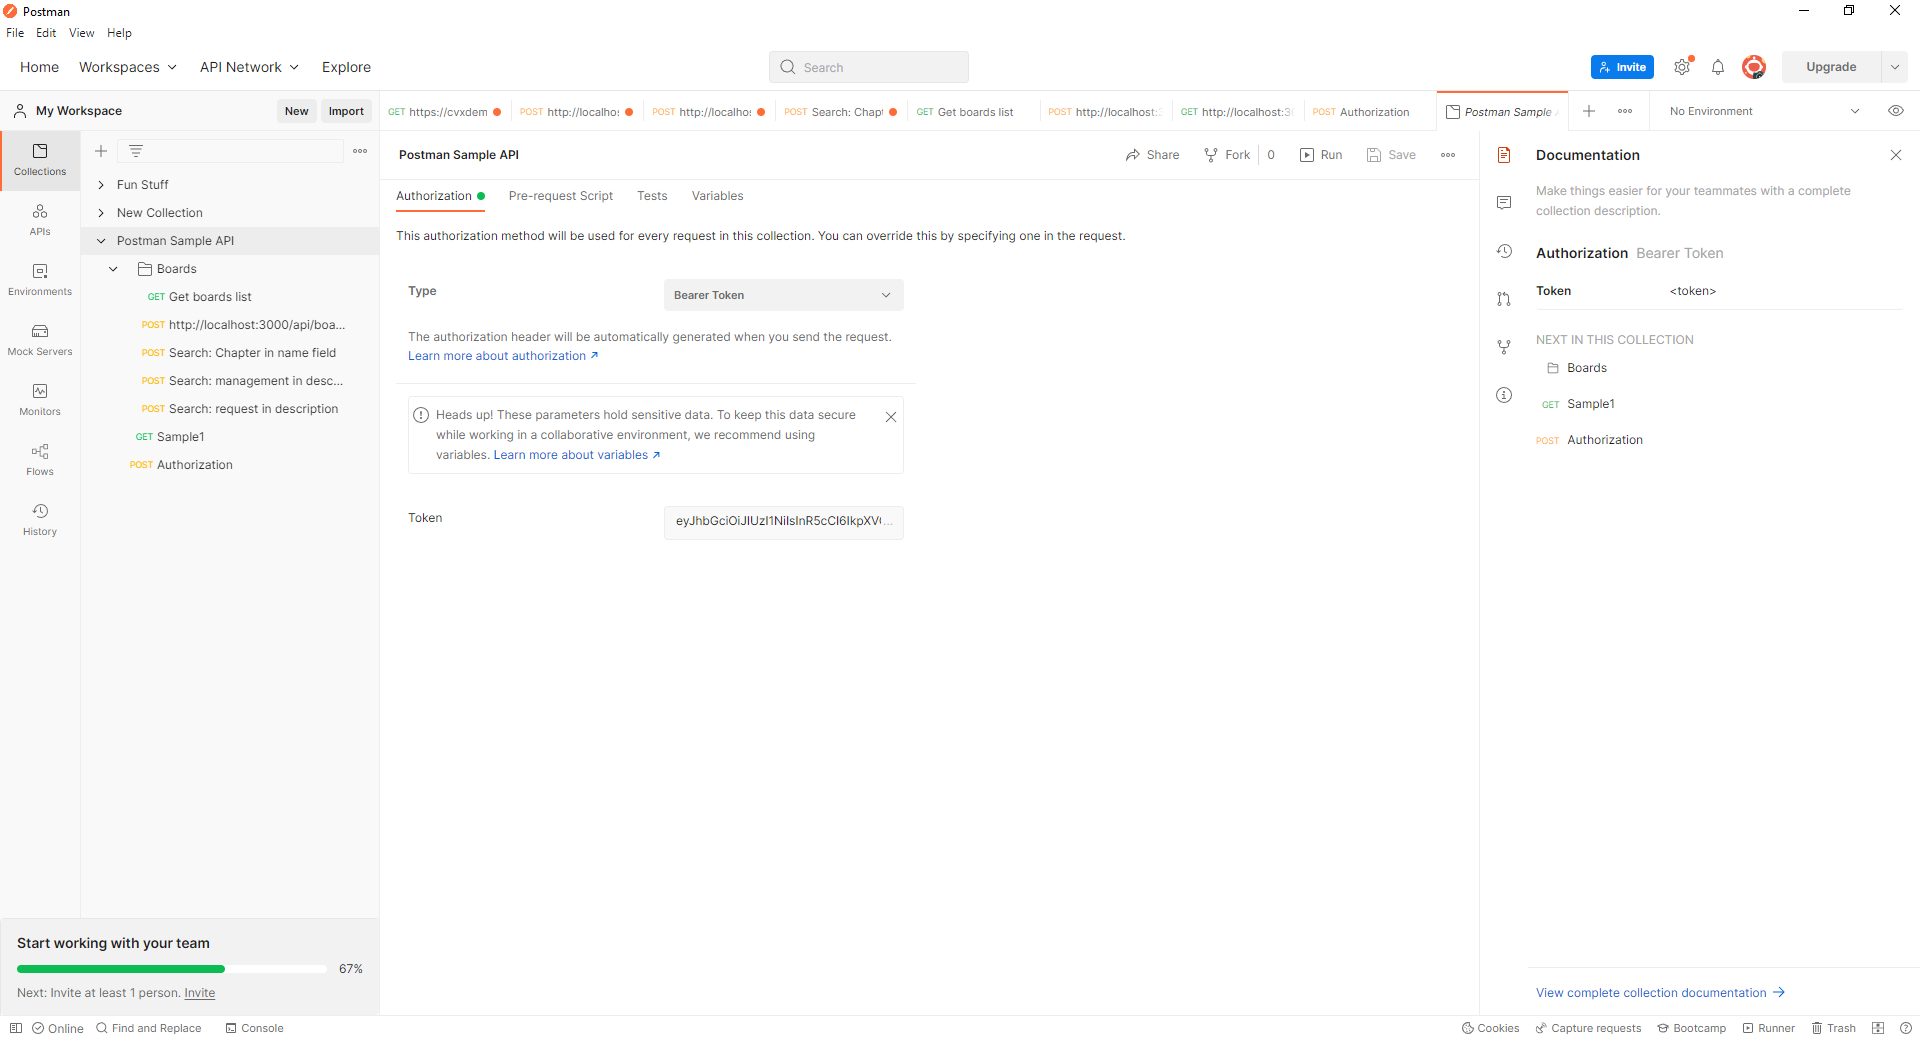The height and width of the screenshot is (1040, 1920).
Task: Open the Environments sidebar panel
Action: [x=40, y=280]
